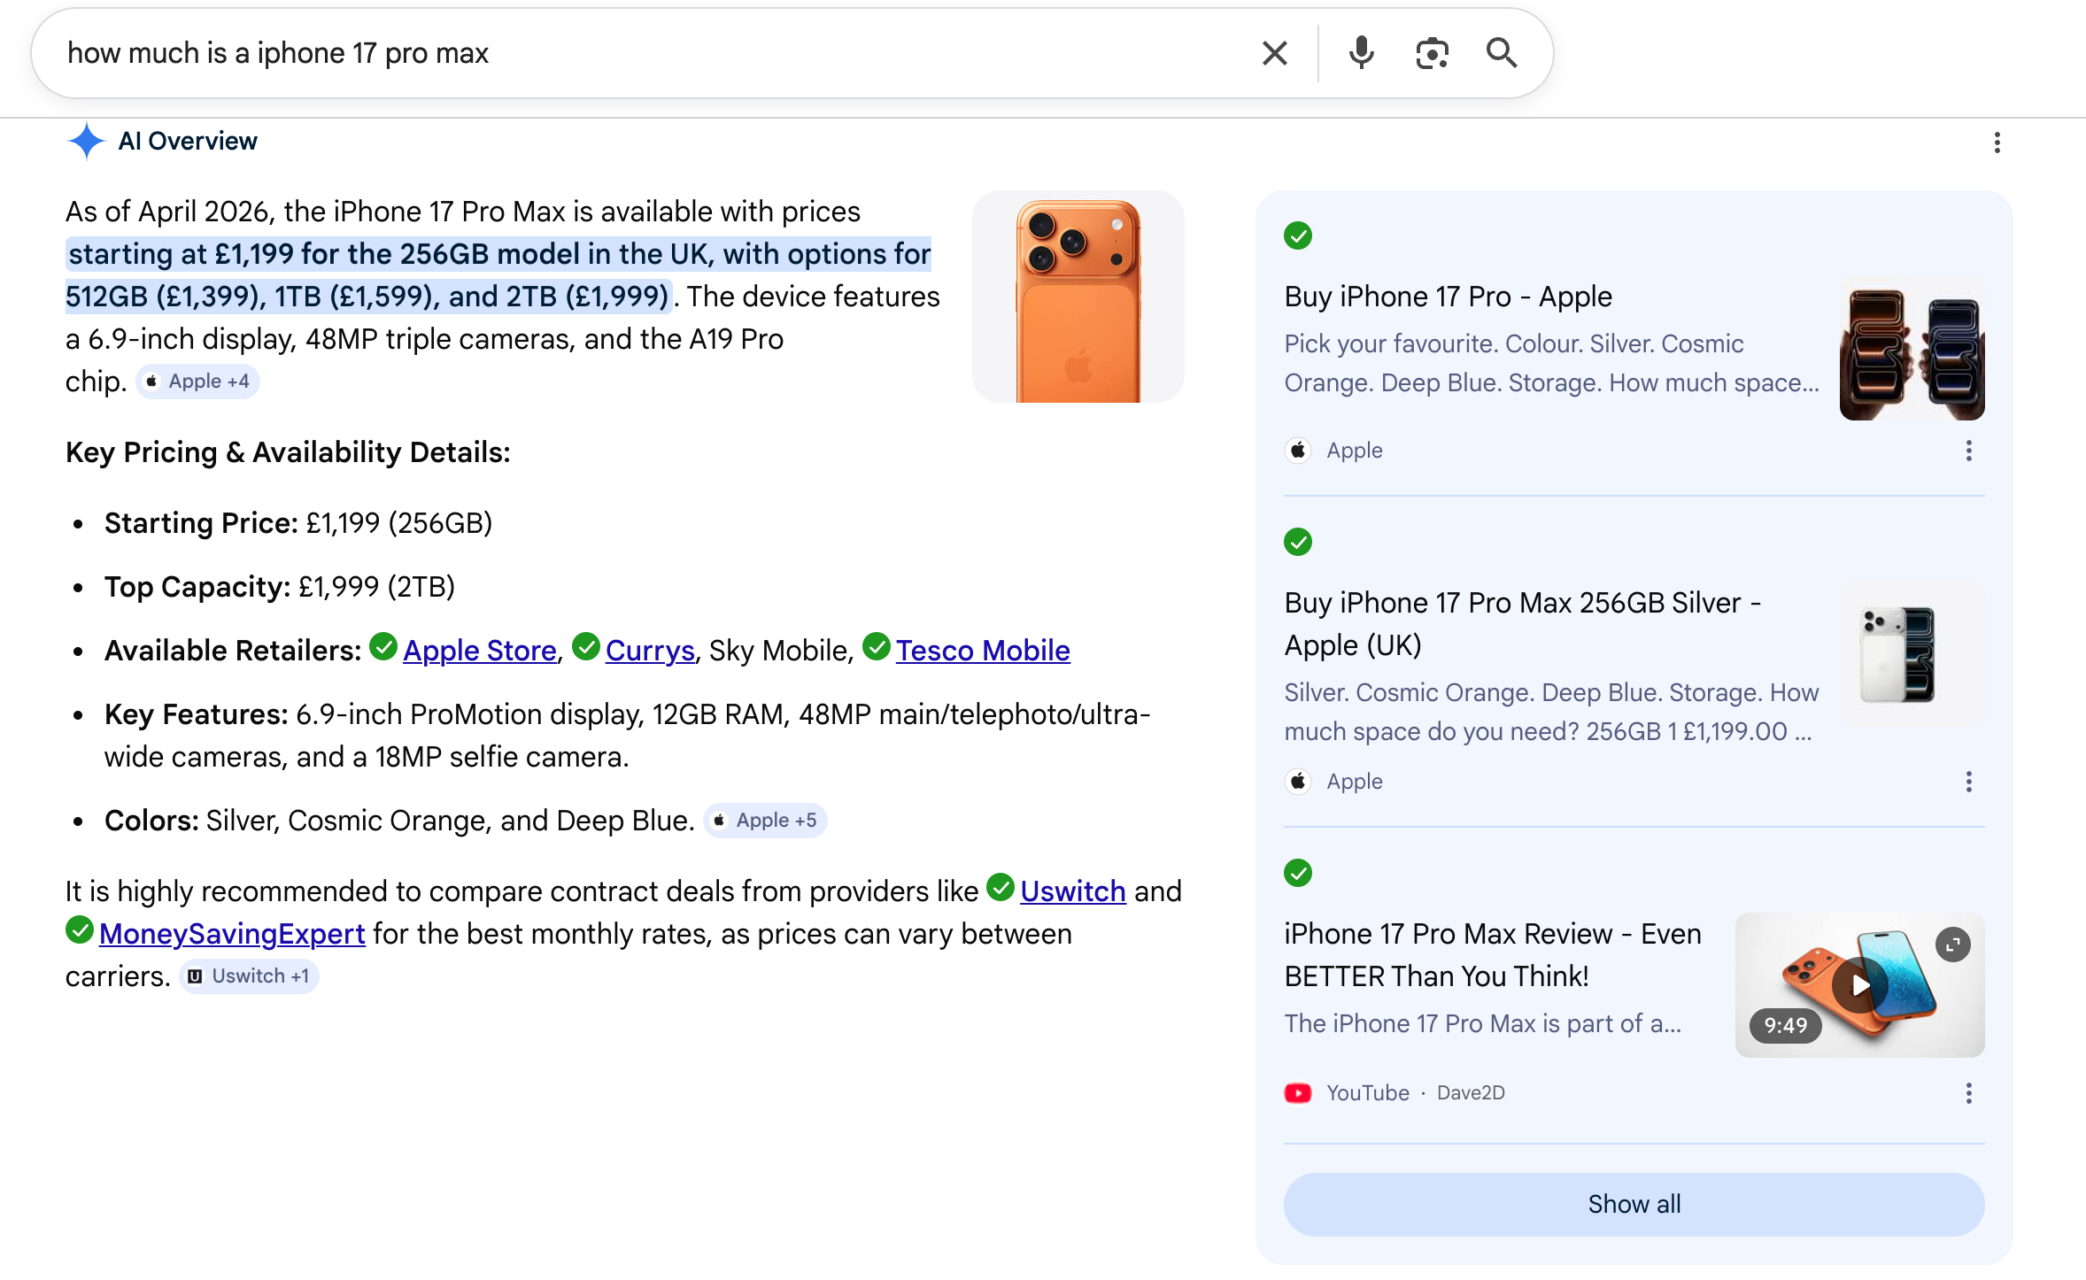Viewport: 2086px width, 1280px height.
Task: Open the orange iPhone 17 Pro Max image
Action: (1078, 297)
